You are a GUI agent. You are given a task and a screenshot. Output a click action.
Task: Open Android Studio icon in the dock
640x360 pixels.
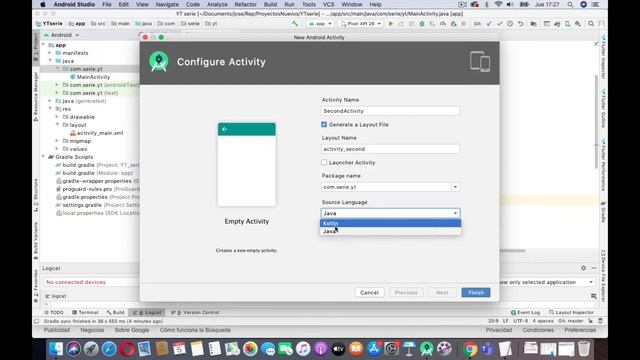click(427, 349)
